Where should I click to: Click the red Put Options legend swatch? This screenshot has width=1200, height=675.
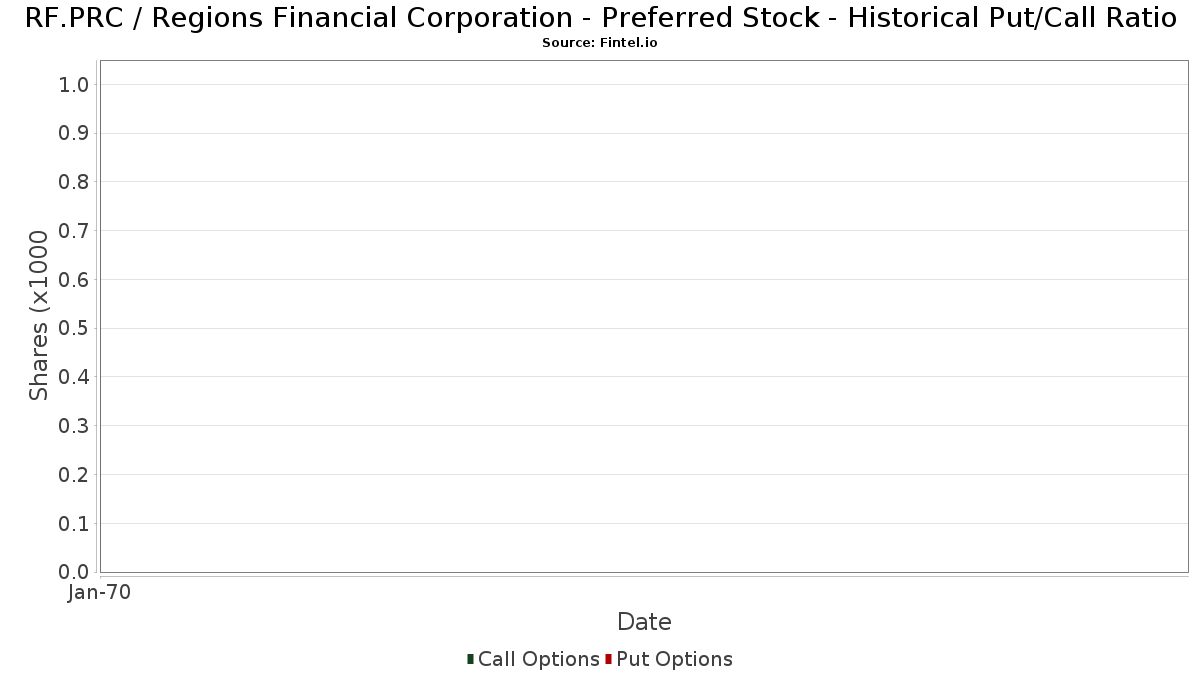click(608, 659)
